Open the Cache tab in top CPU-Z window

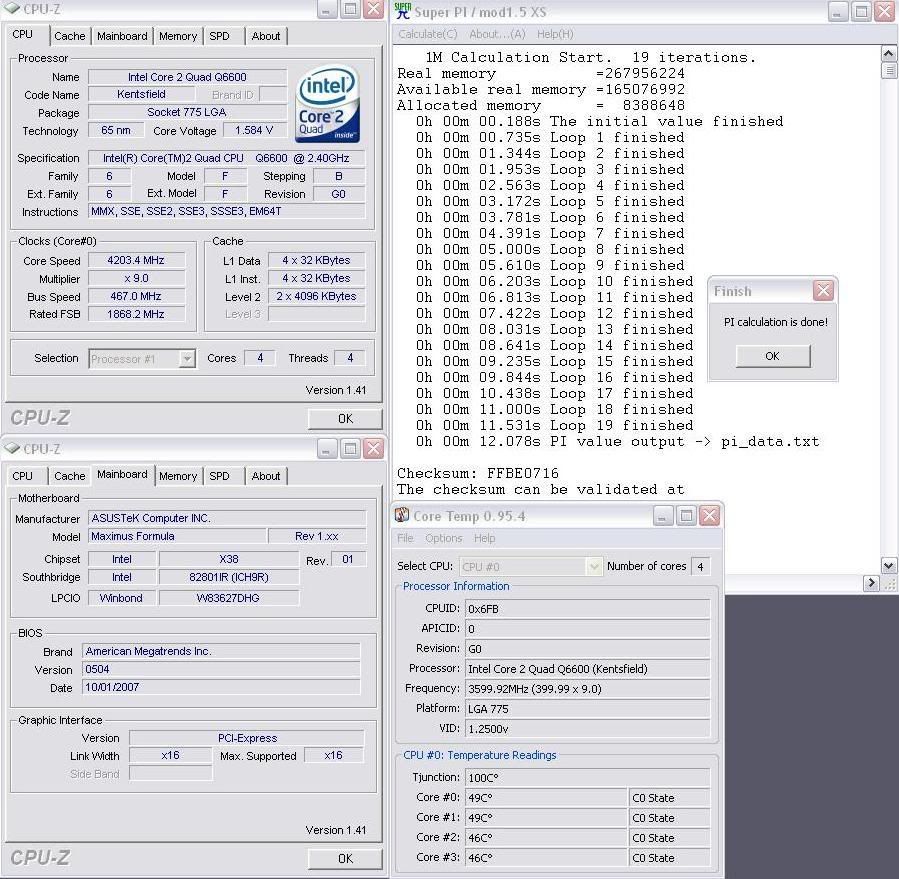[x=69, y=36]
